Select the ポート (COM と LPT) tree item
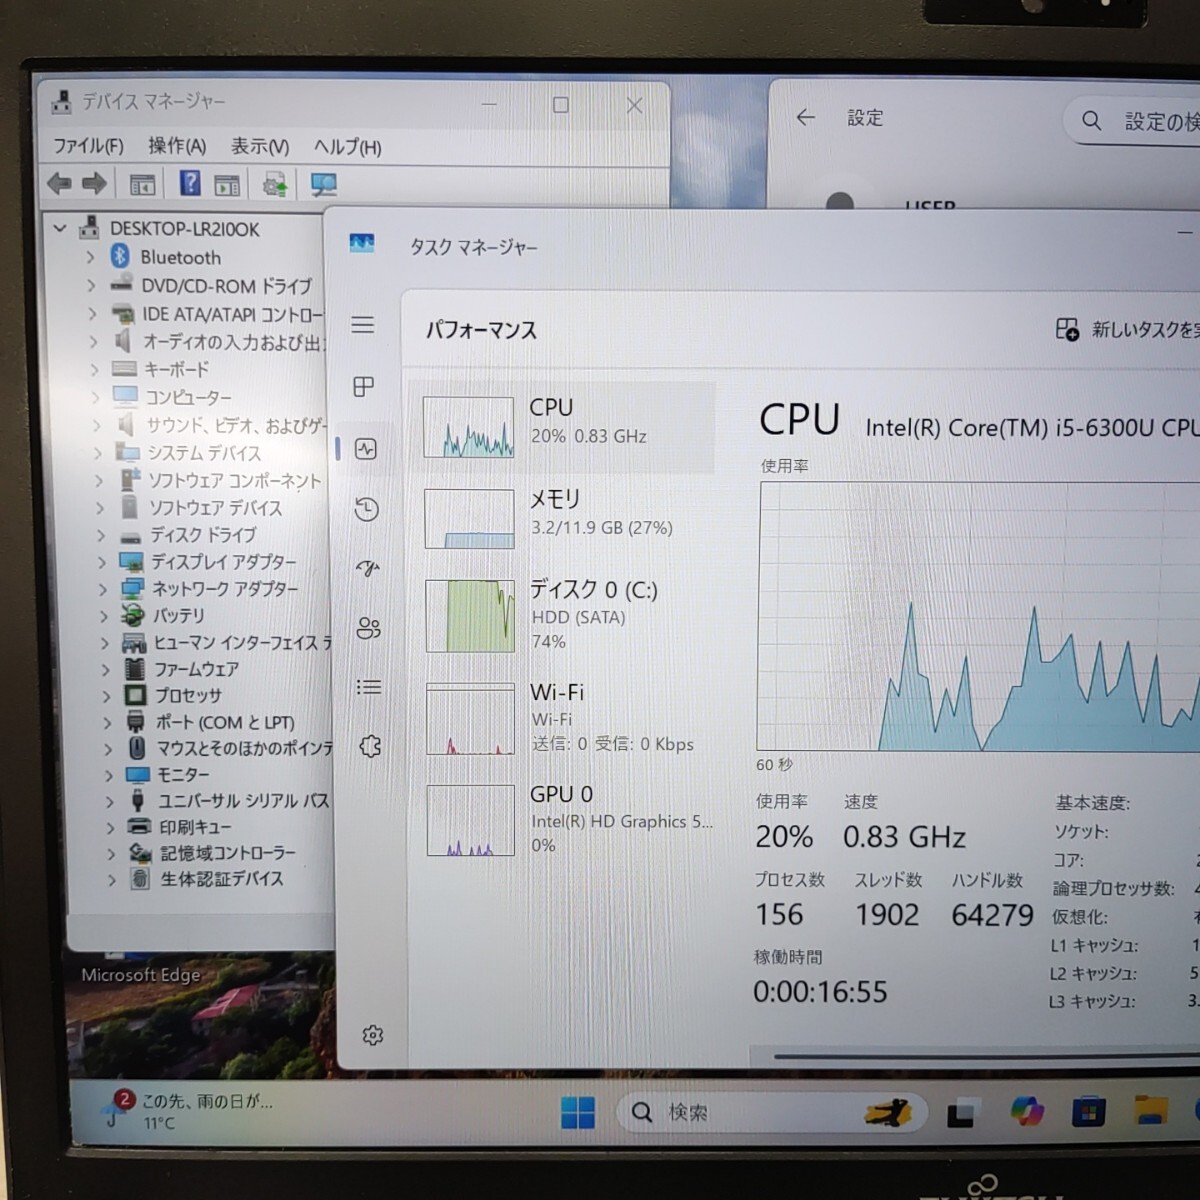1200x1200 pixels. (224, 722)
